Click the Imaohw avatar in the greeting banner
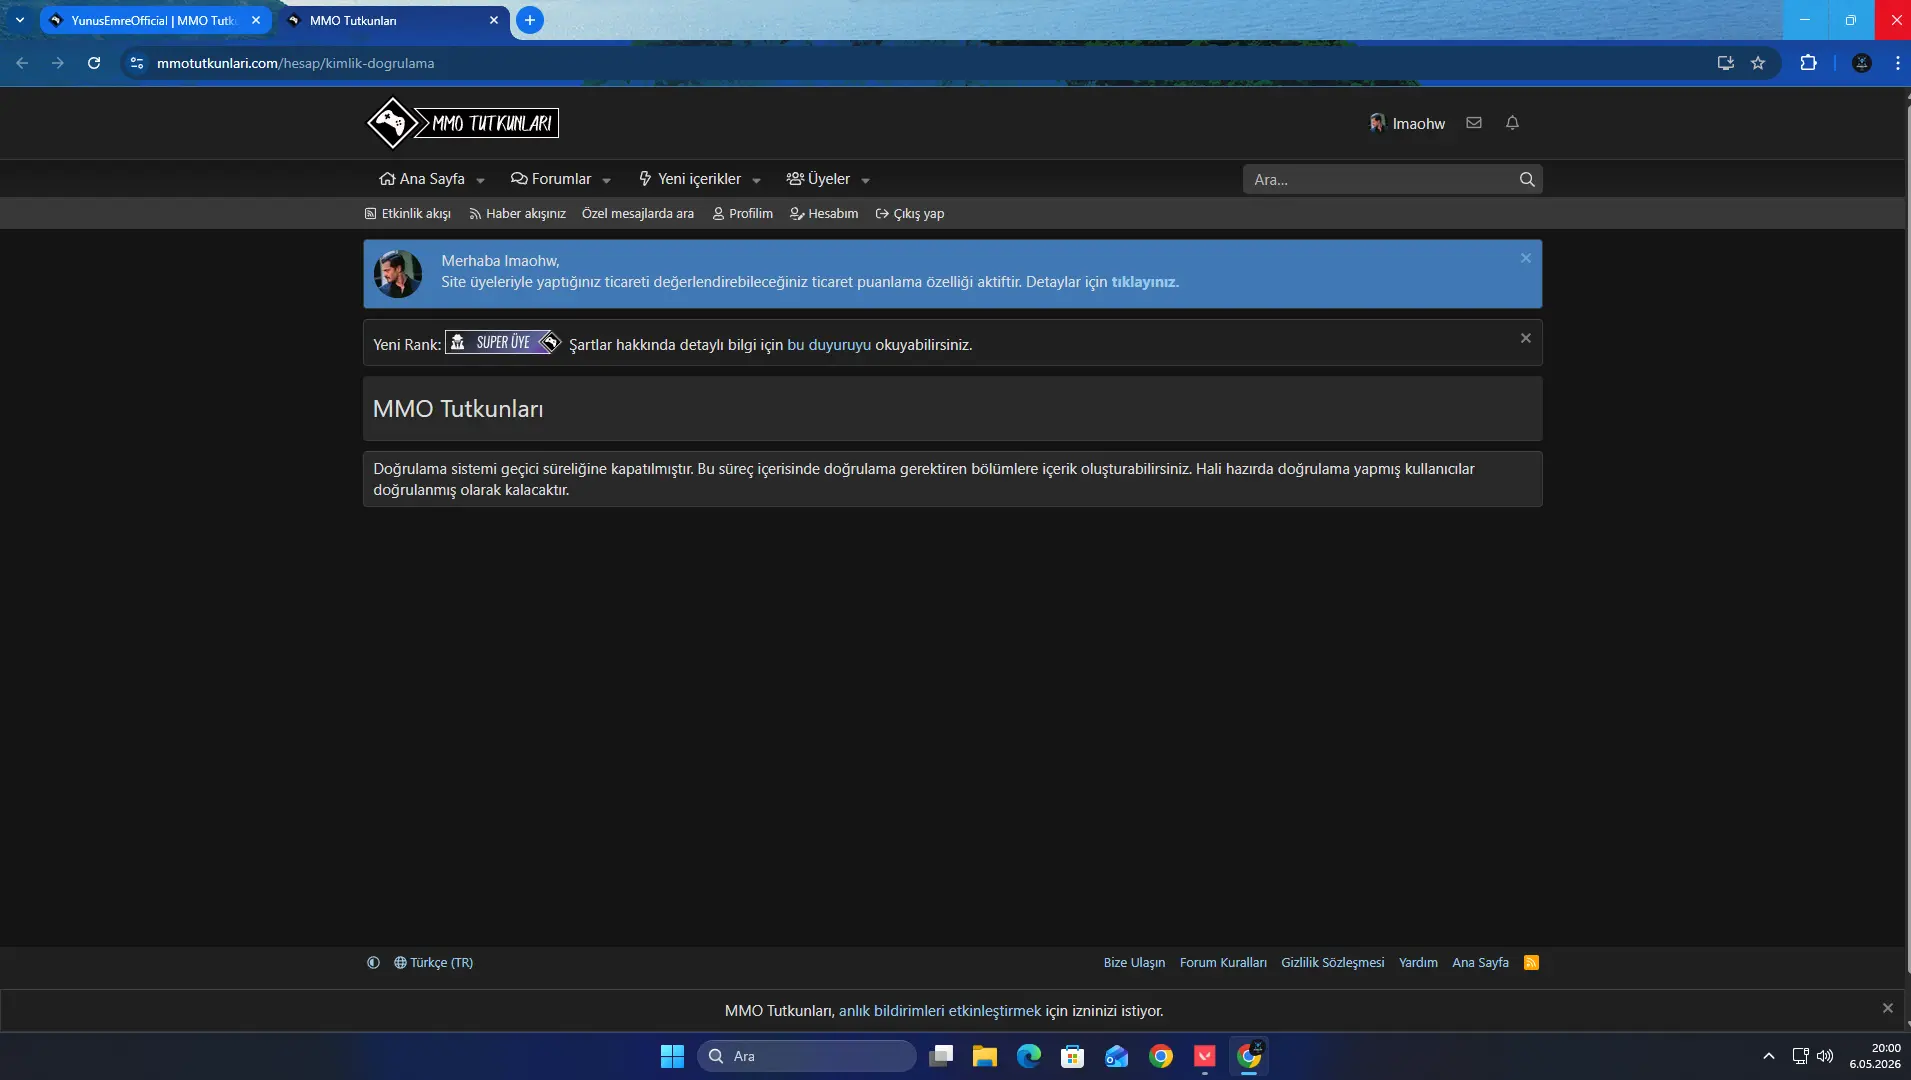1911x1080 pixels. (x=398, y=274)
